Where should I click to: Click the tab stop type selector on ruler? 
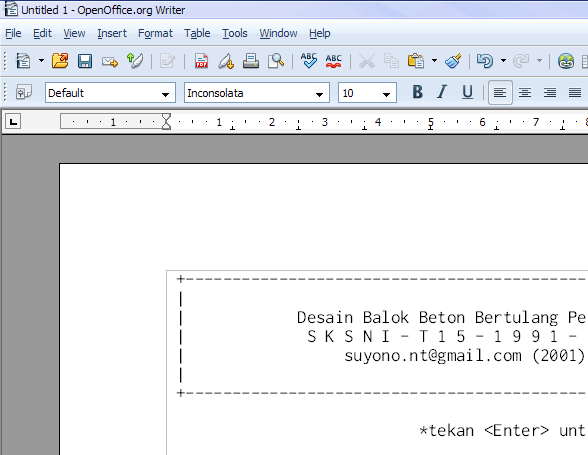point(13,122)
